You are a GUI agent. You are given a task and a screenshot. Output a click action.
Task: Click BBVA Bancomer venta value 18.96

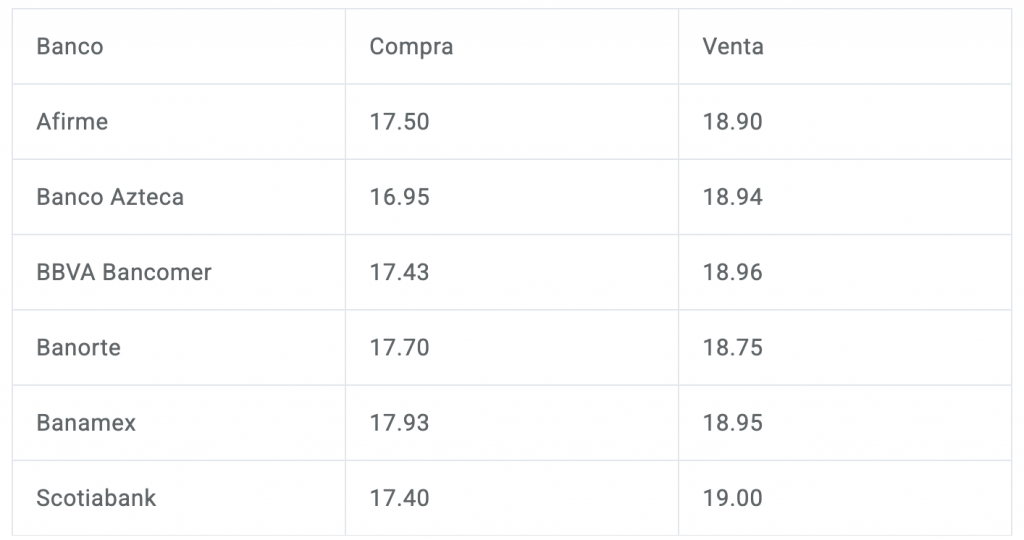pos(732,272)
